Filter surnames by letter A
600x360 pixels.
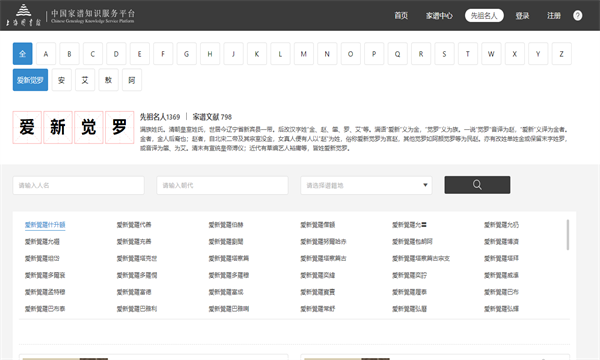(x=46, y=54)
